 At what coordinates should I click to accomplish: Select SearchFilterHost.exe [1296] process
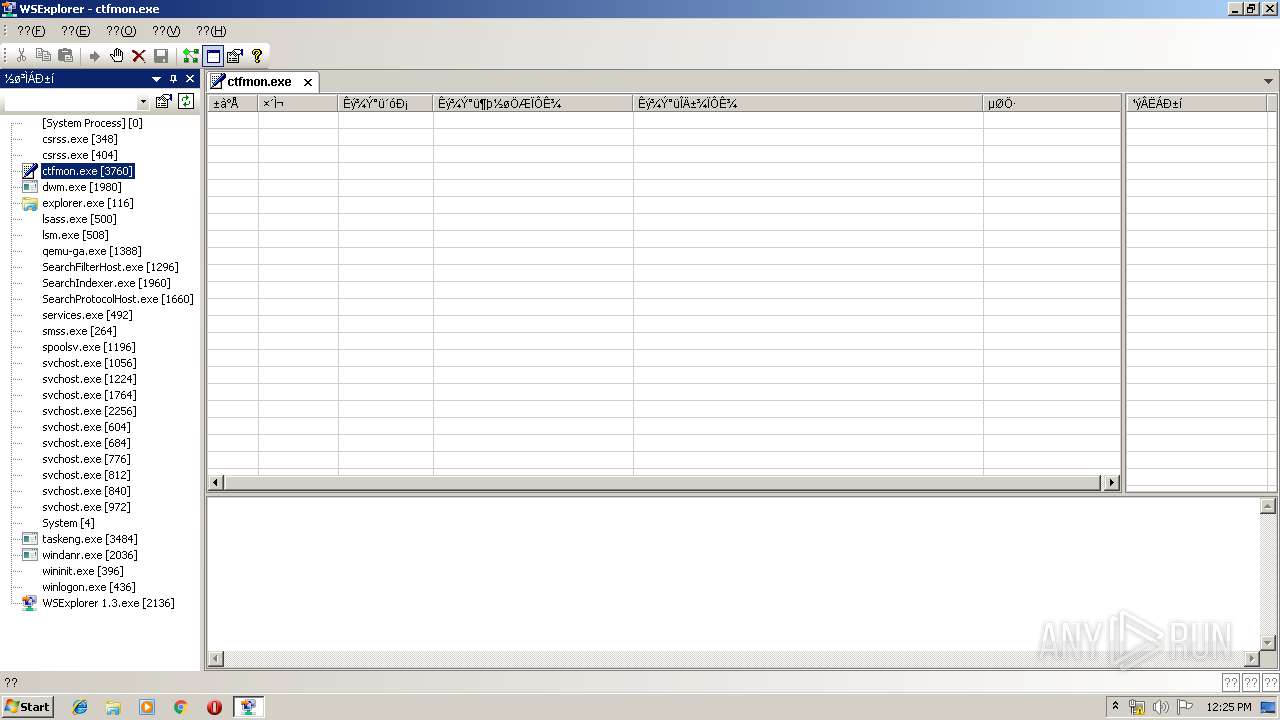click(x=110, y=267)
